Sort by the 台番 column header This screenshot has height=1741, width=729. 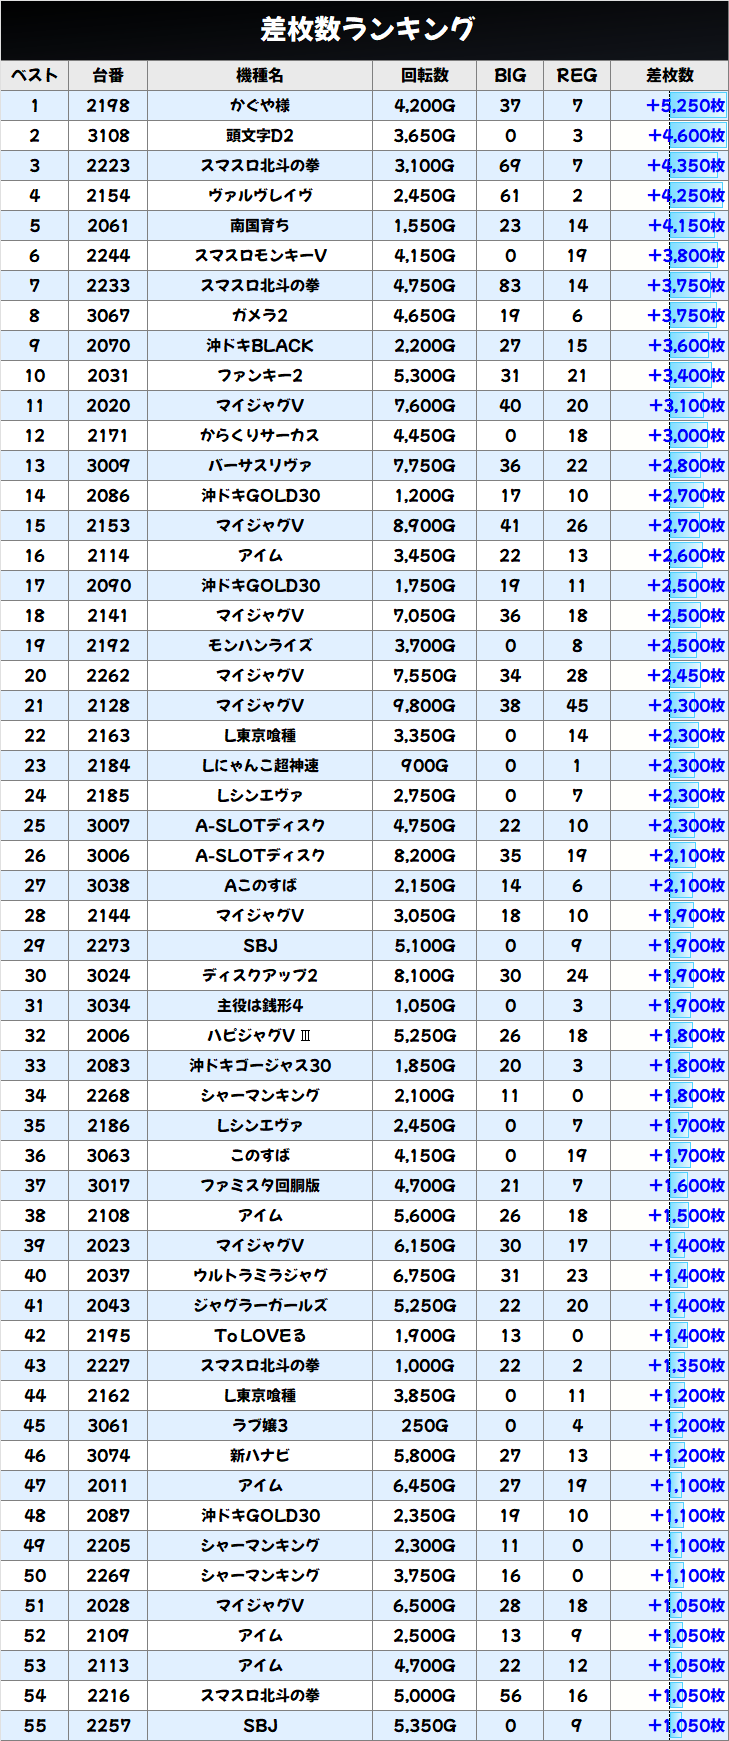click(x=108, y=75)
